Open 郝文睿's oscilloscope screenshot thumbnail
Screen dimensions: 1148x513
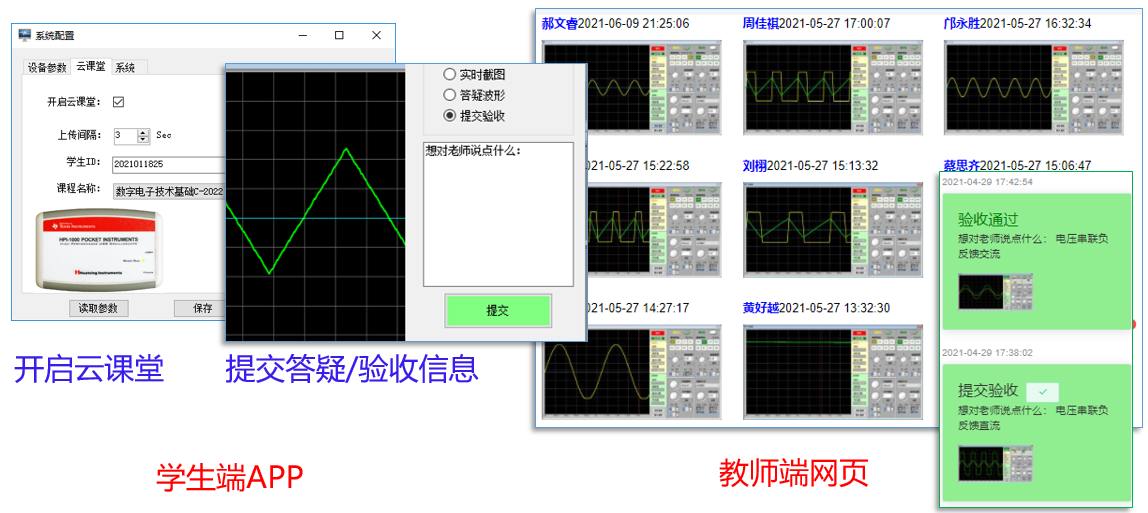632,87
